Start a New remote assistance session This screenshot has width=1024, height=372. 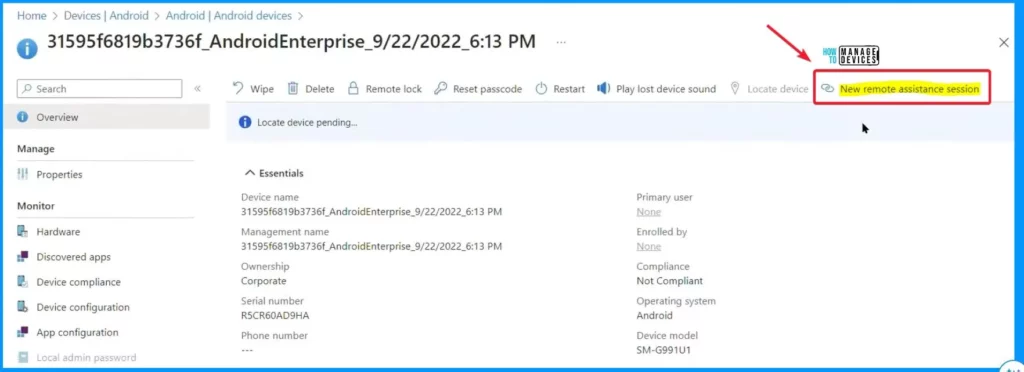pyautogui.click(x=909, y=89)
